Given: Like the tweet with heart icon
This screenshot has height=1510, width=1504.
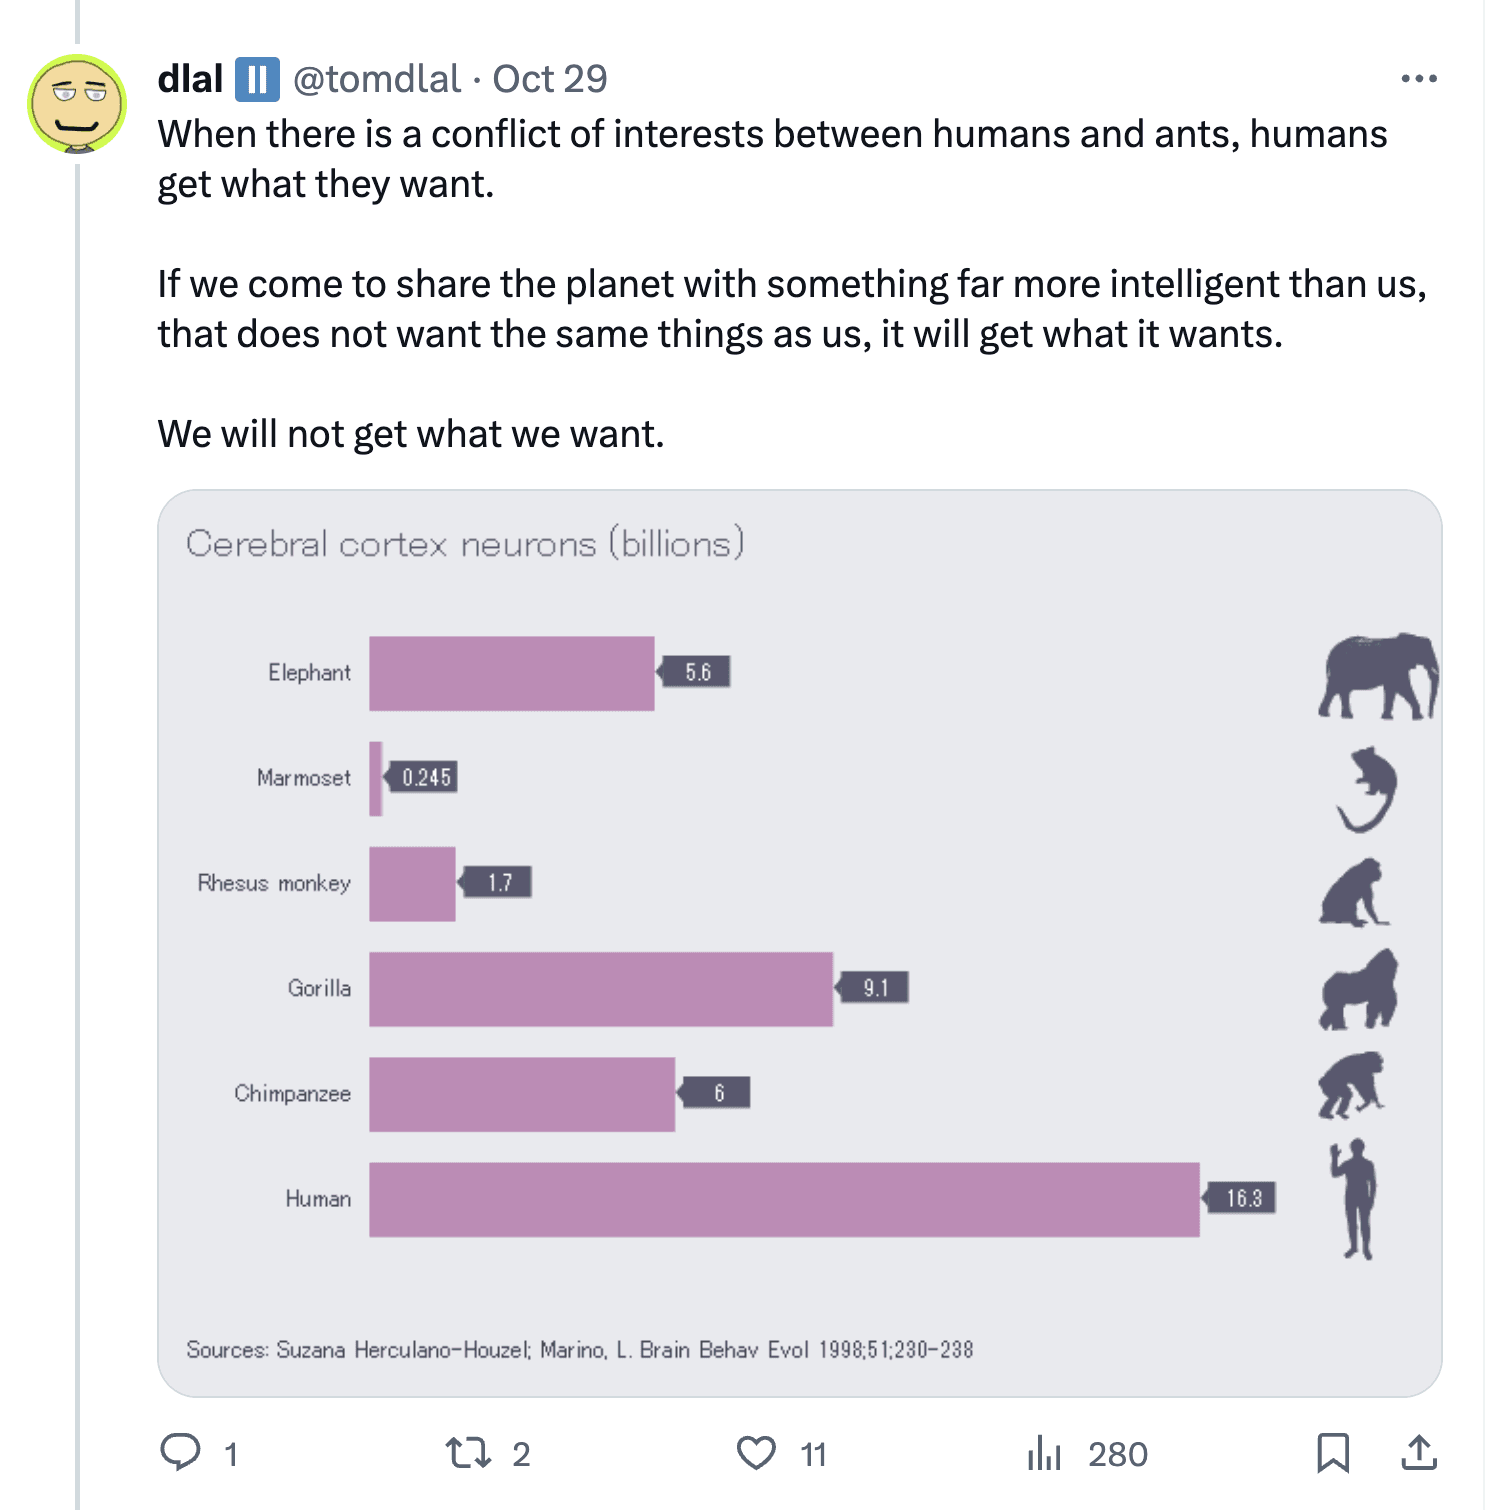Looking at the screenshot, I should click(756, 1453).
